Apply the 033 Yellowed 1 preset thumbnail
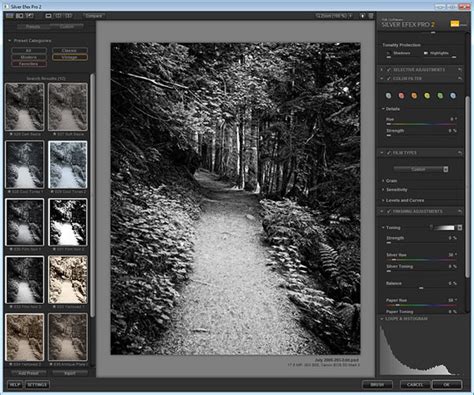474x395 pixels. pos(68,280)
